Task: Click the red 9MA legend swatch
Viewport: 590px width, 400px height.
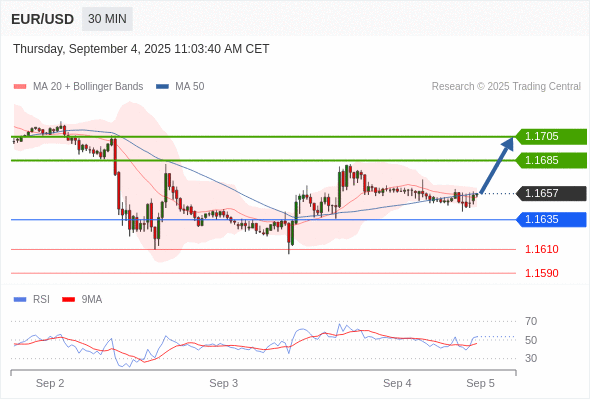Action: [68, 300]
